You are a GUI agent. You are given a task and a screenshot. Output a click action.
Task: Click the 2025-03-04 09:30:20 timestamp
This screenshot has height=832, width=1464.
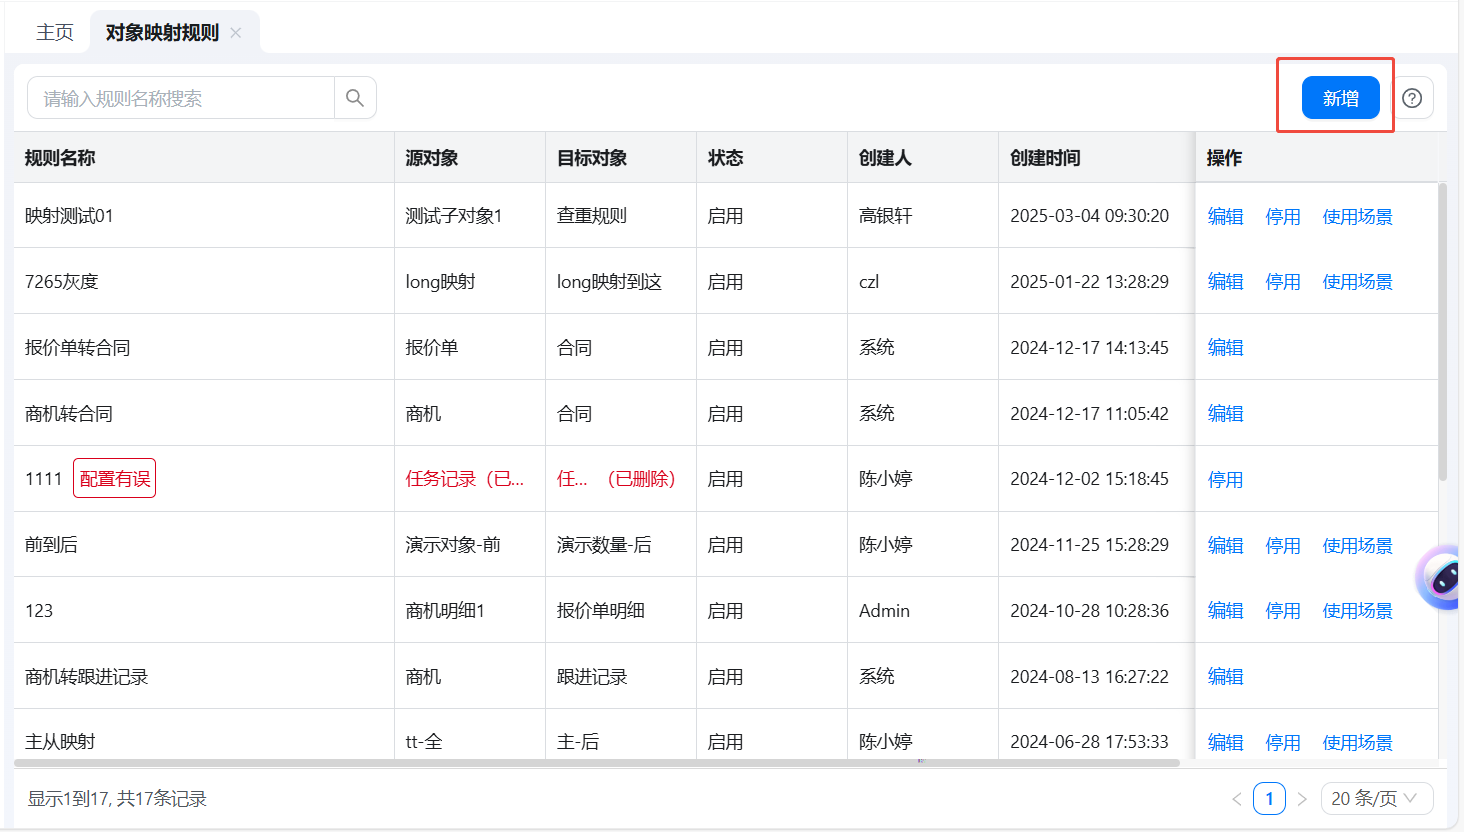1089,216
